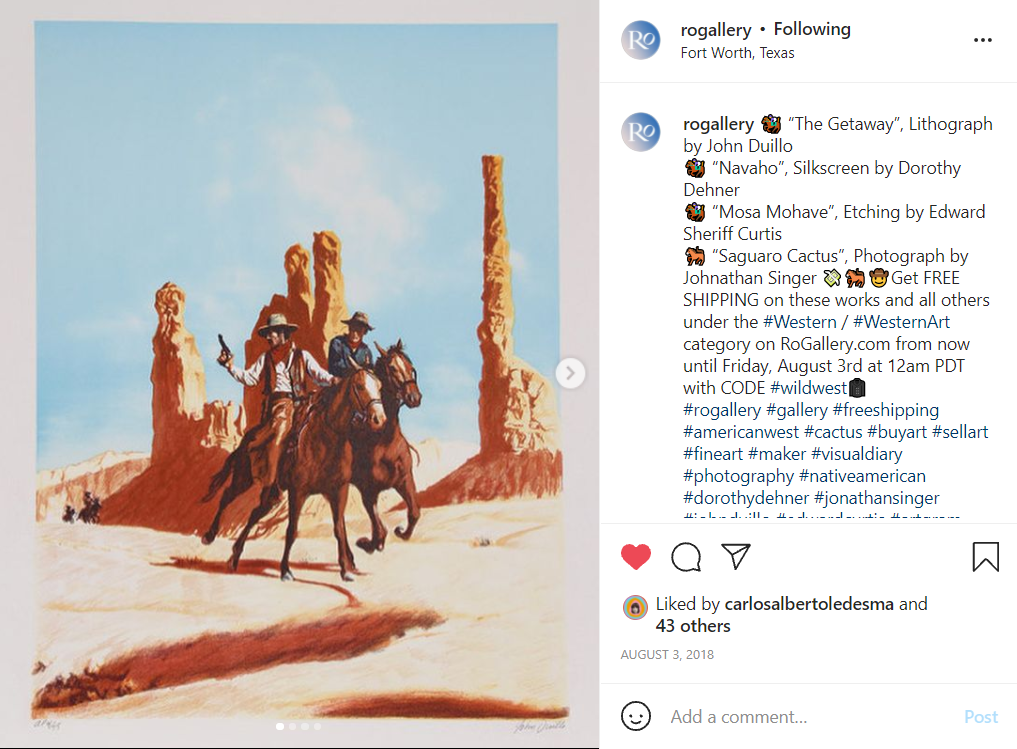Click liker's small avatar icon

(x=636, y=608)
